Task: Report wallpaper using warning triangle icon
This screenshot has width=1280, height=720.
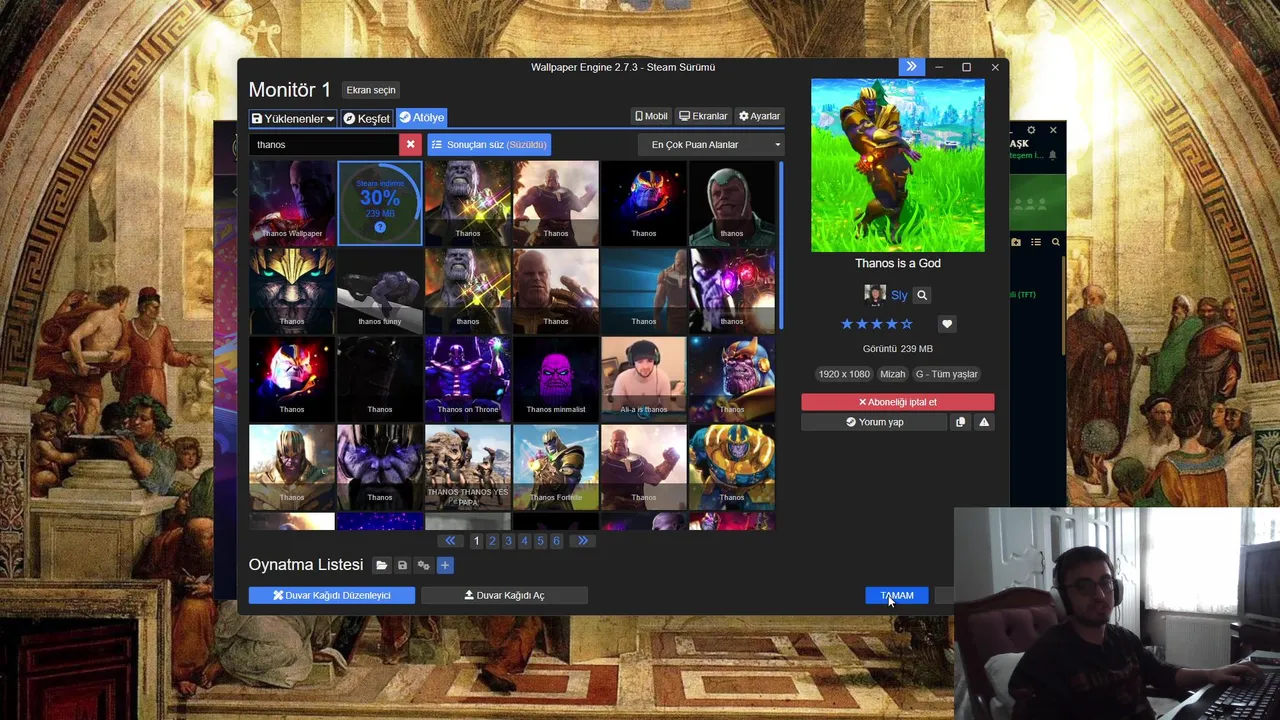Action: click(x=984, y=422)
